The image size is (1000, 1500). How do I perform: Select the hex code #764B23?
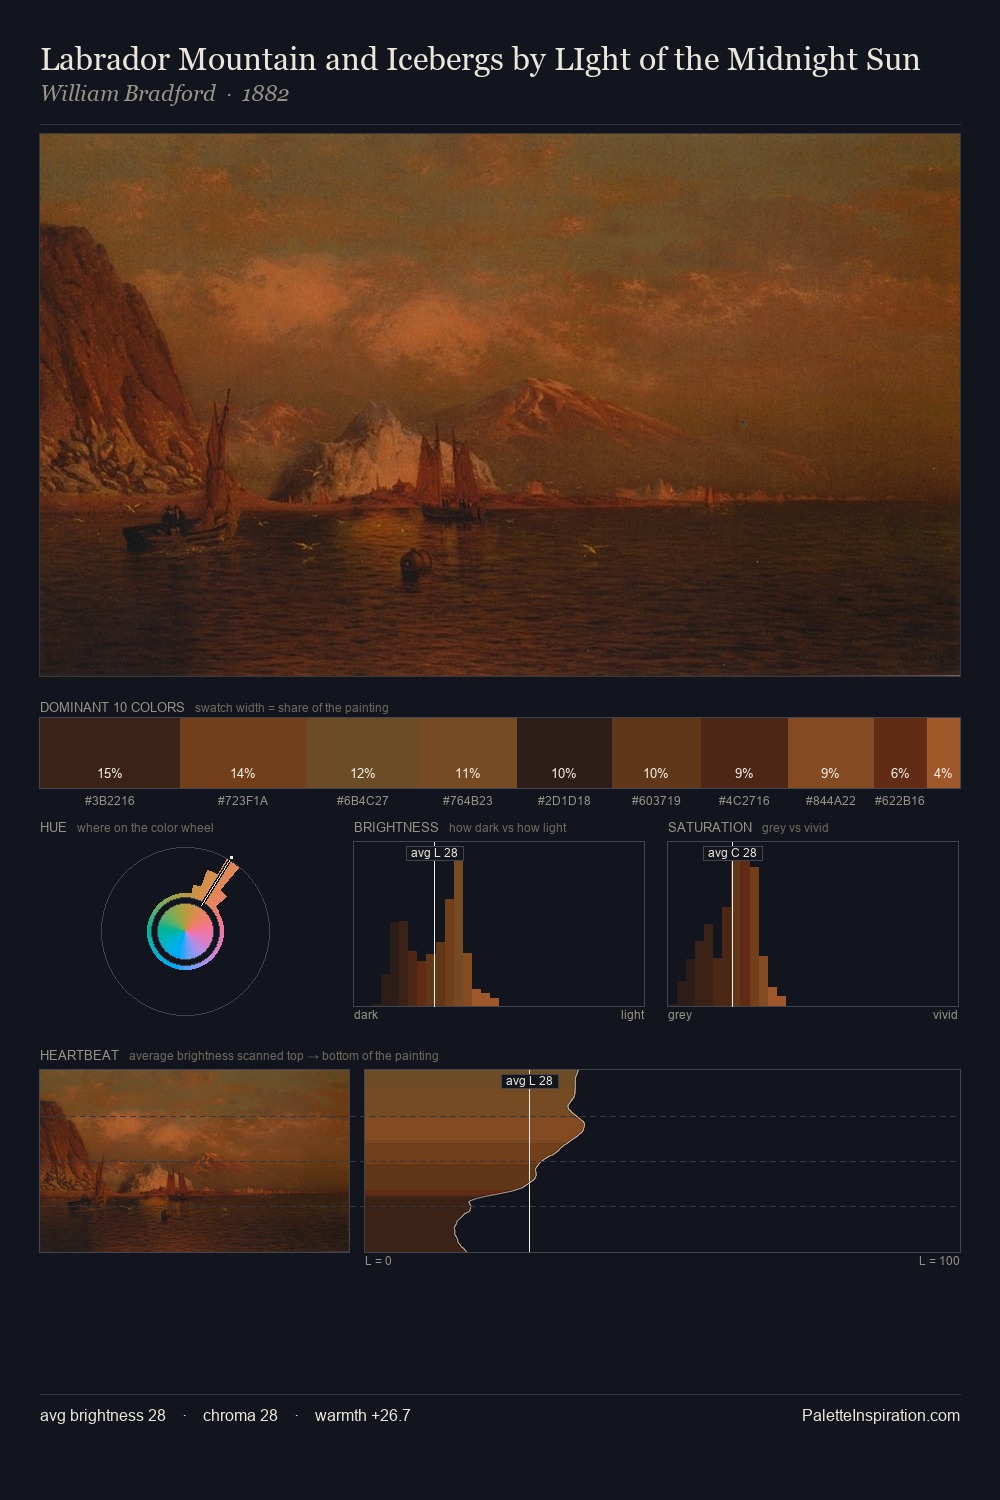click(x=468, y=801)
